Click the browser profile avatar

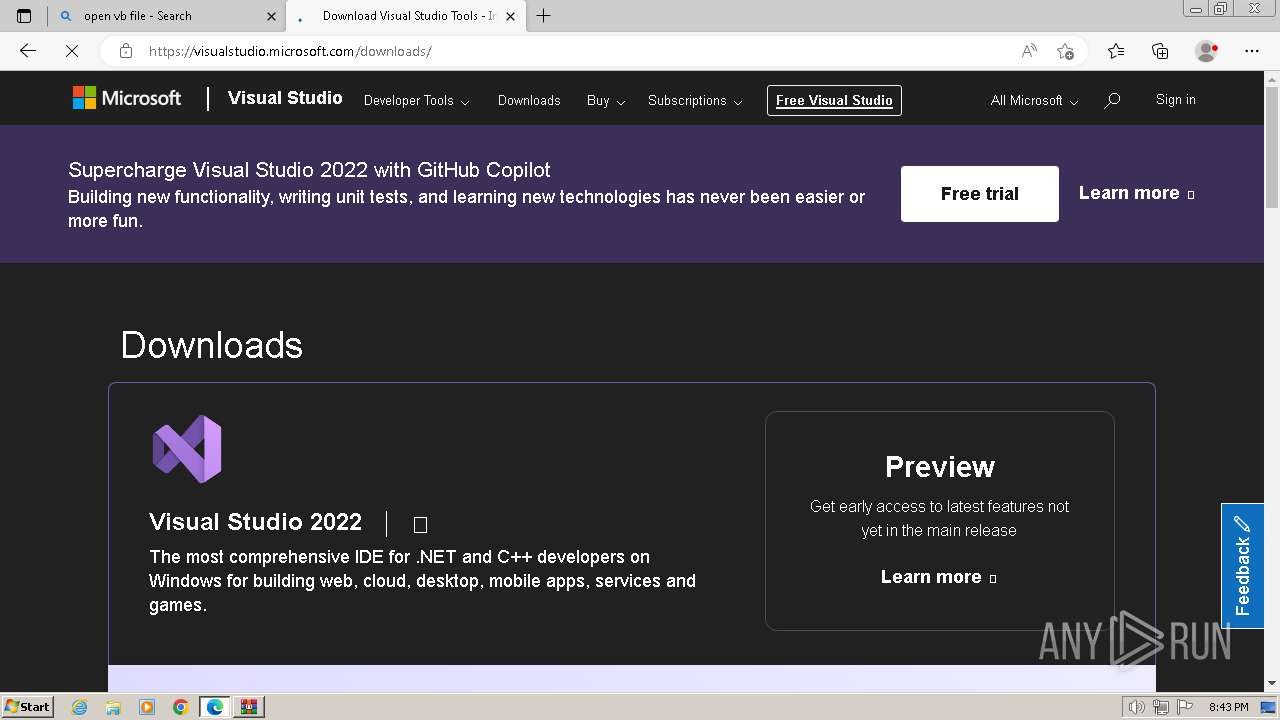[1207, 51]
